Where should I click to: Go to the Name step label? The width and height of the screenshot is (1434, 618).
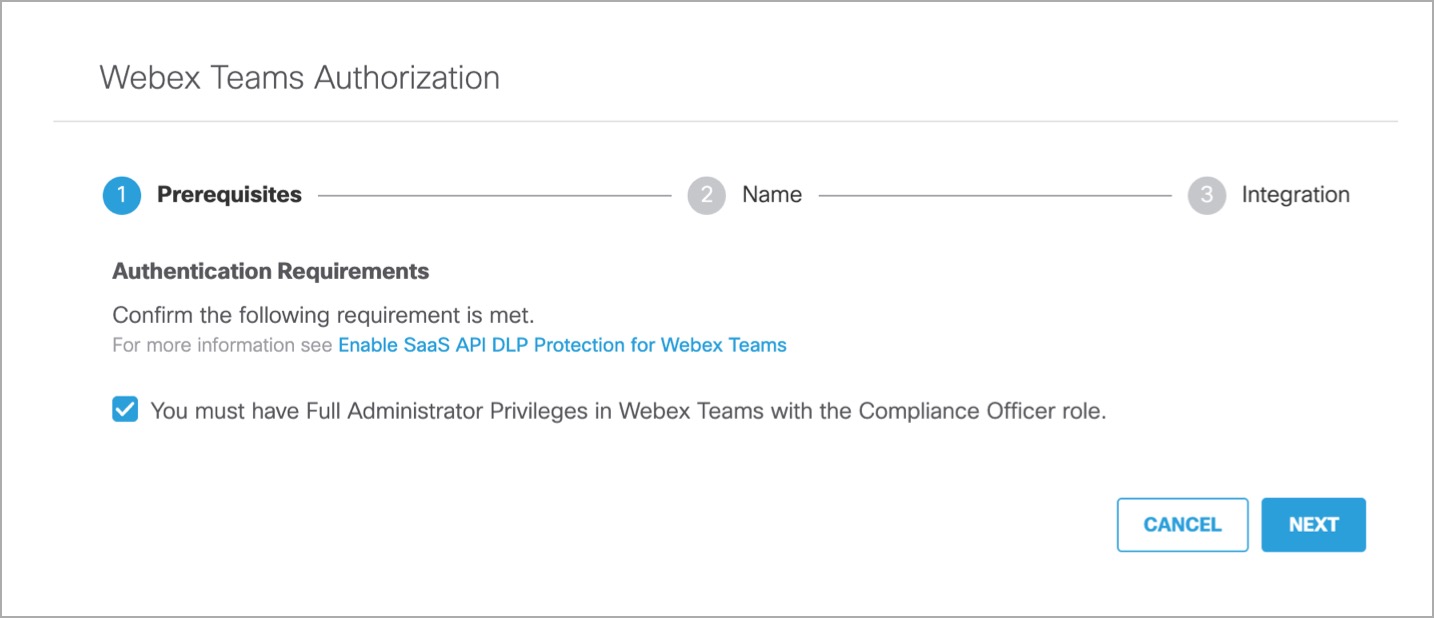pos(771,195)
